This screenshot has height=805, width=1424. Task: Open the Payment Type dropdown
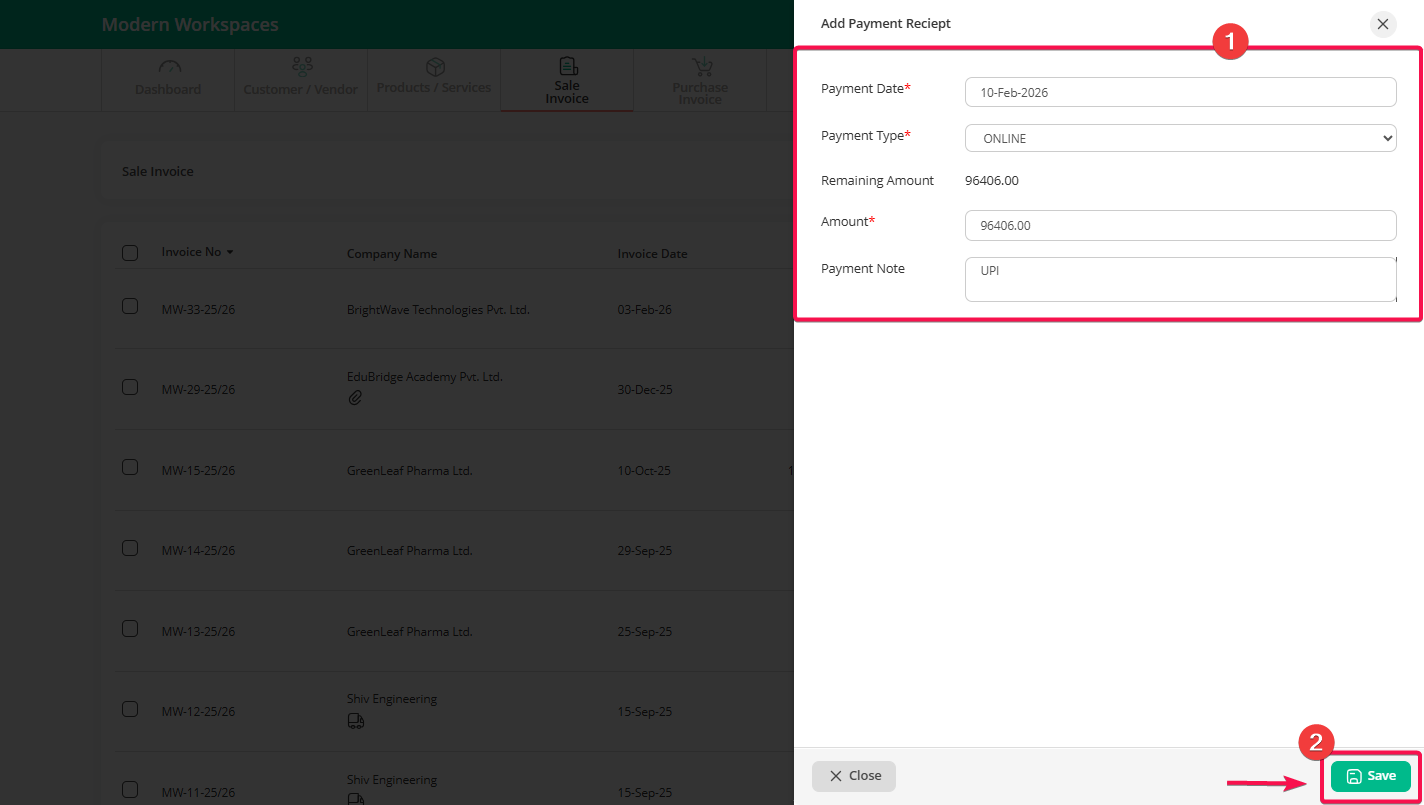[x=1180, y=138]
